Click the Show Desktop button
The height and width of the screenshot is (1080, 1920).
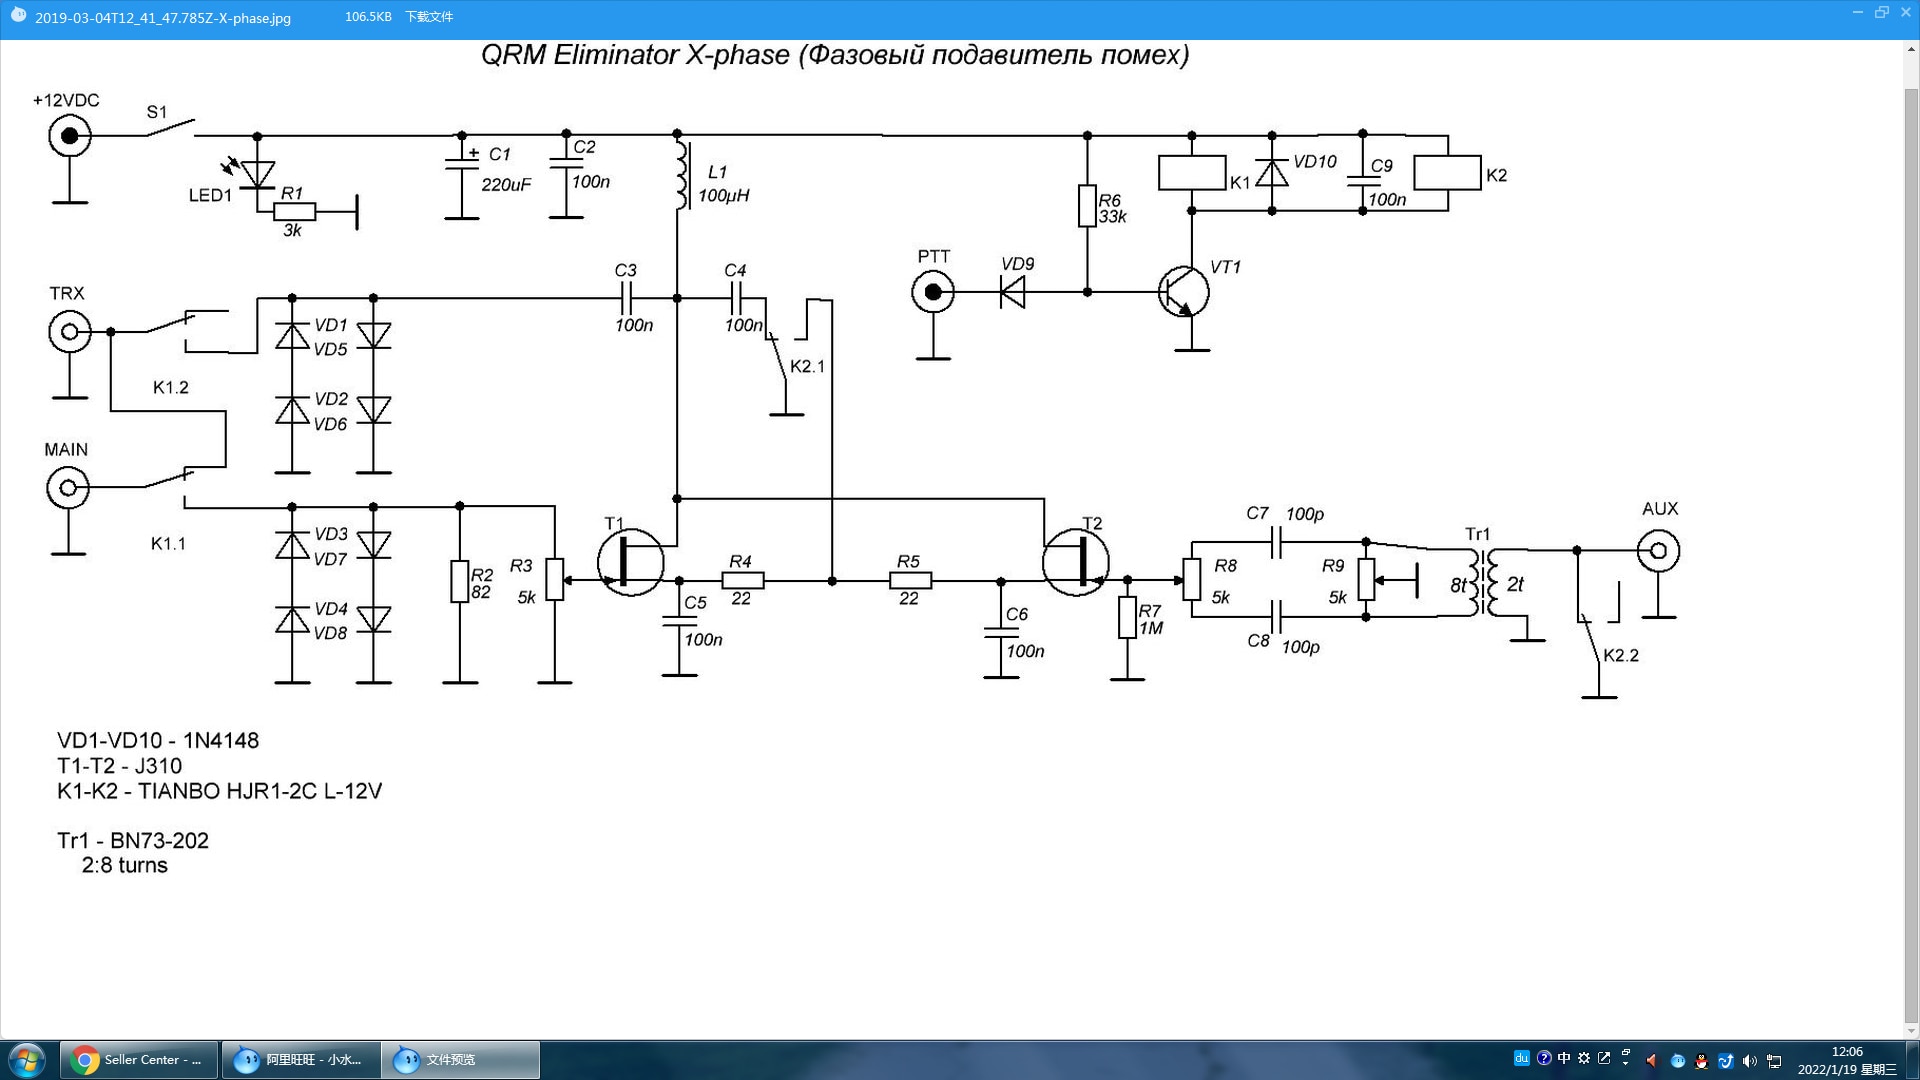click(1912, 1060)
